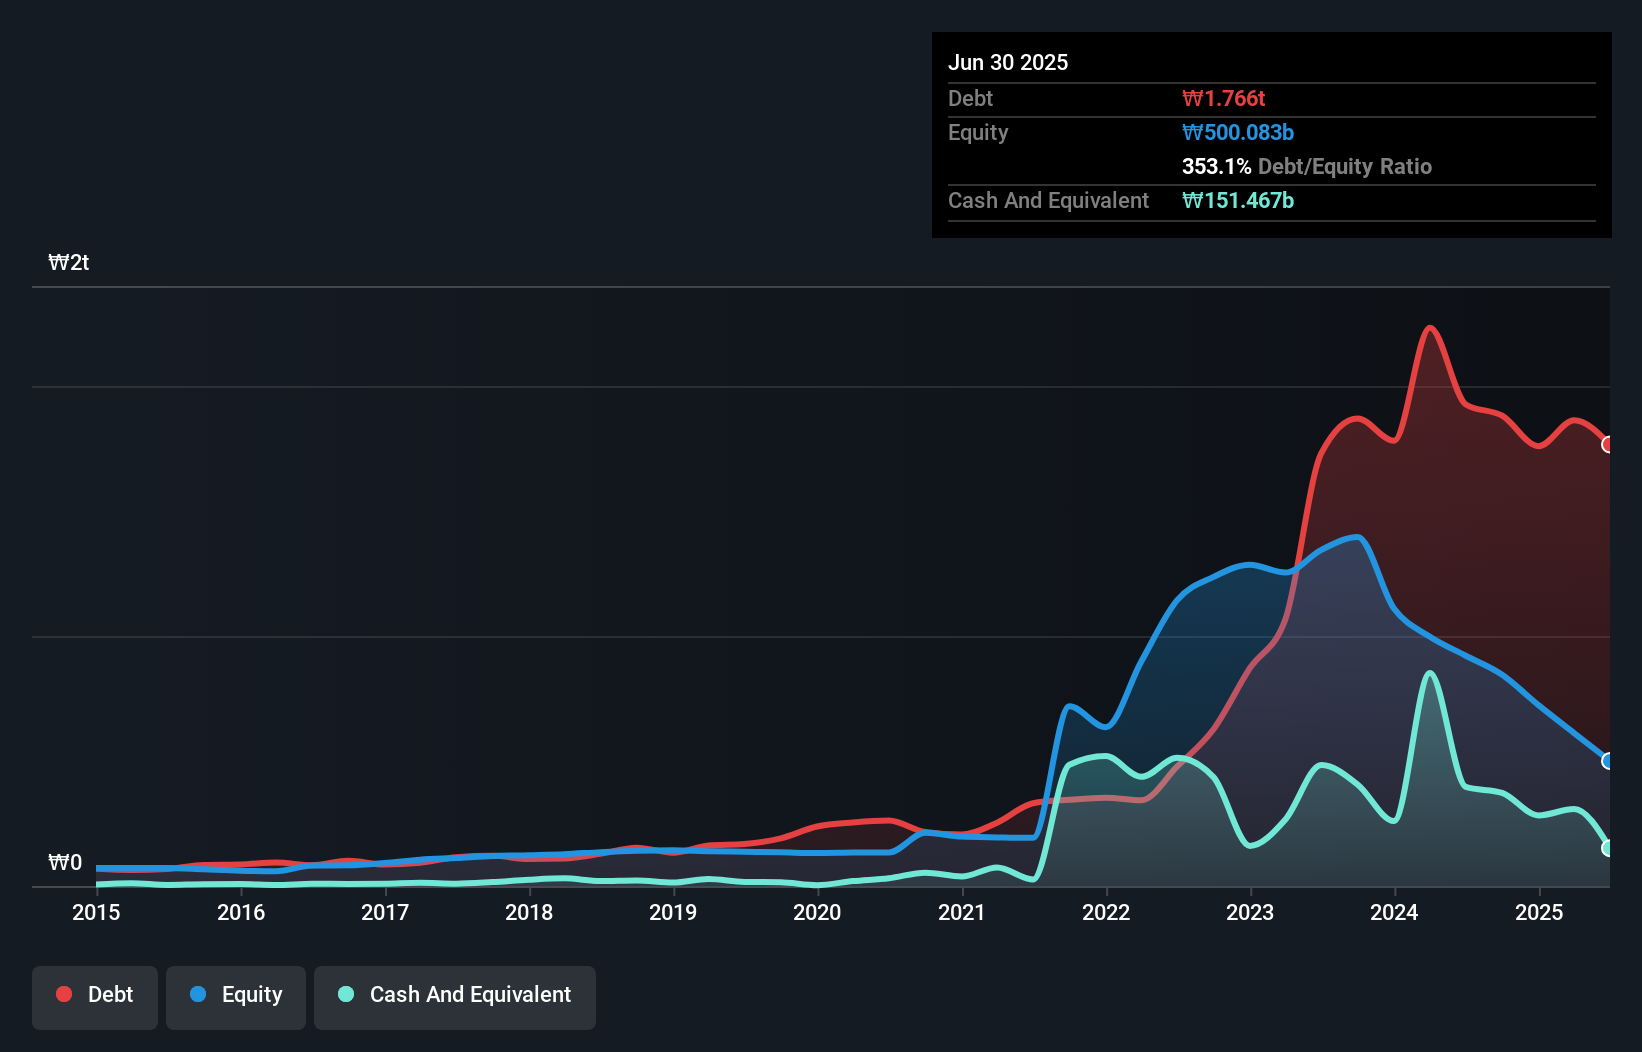Screen dimensions: 1642x1052
Task: Select the blue Equity endpoint marker on chart
Action: [1608, 761]
